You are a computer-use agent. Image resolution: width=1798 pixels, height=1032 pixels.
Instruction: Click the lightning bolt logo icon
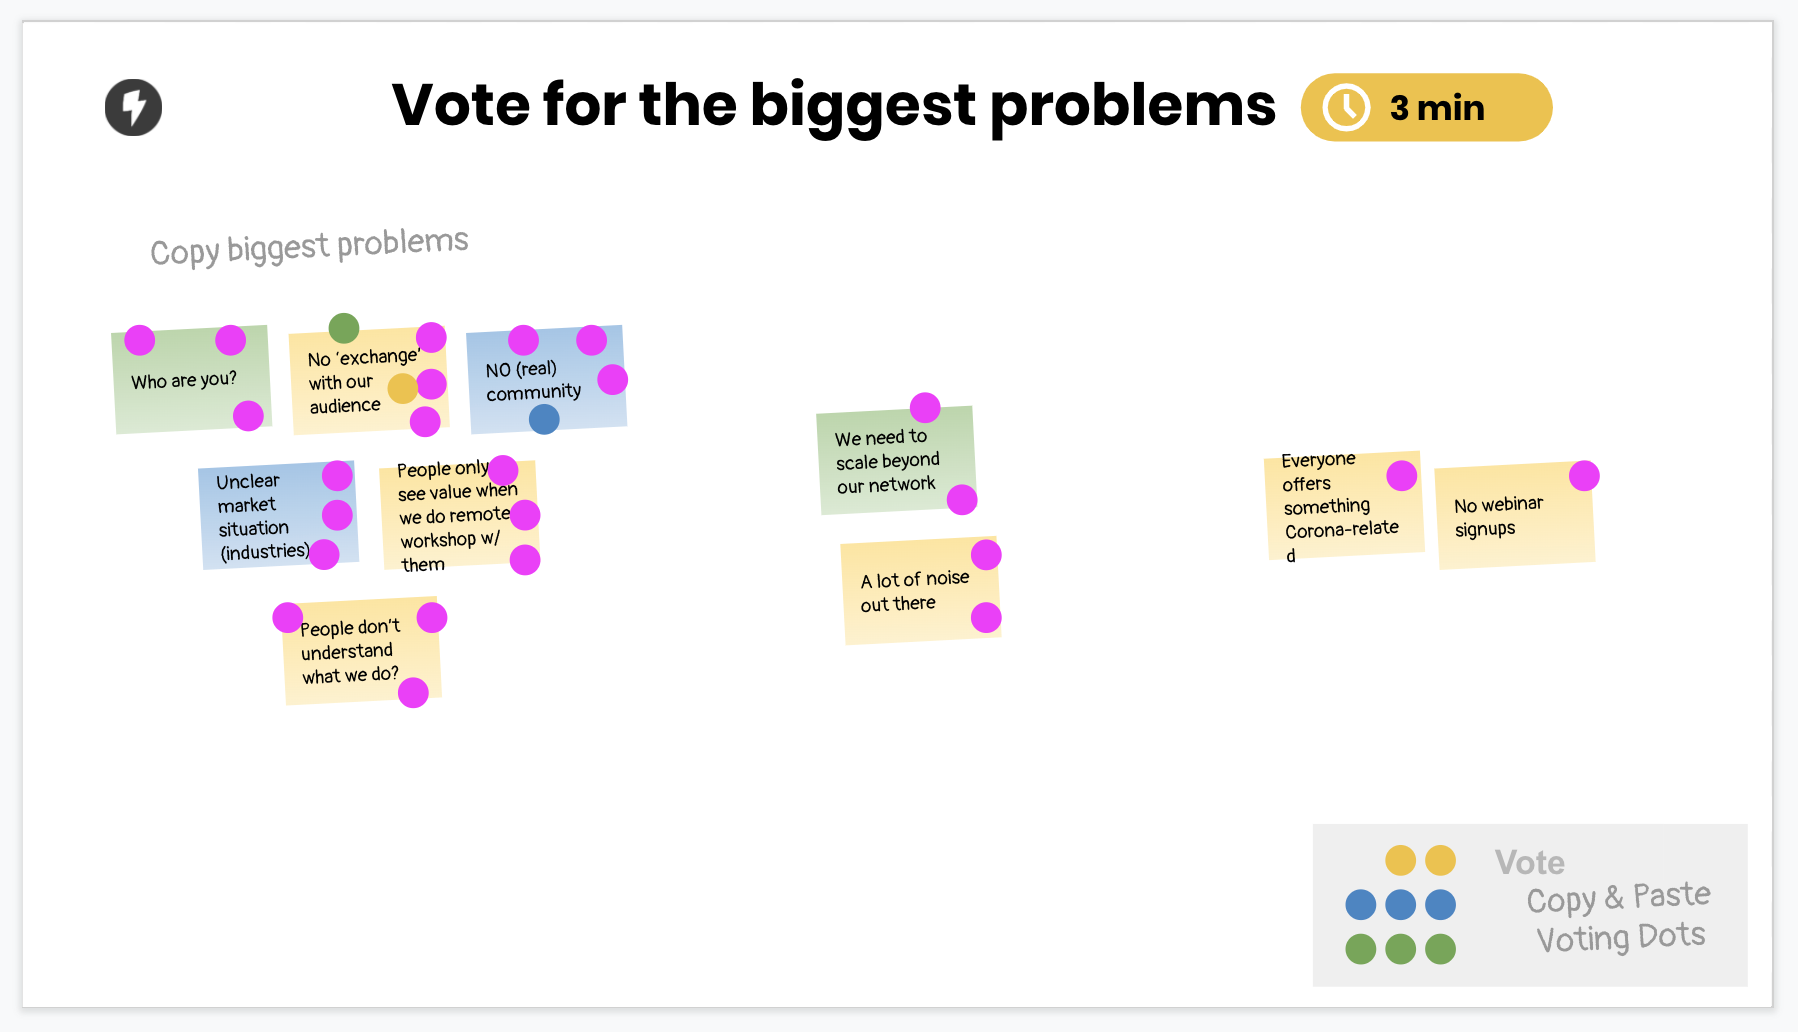(133, 107)
